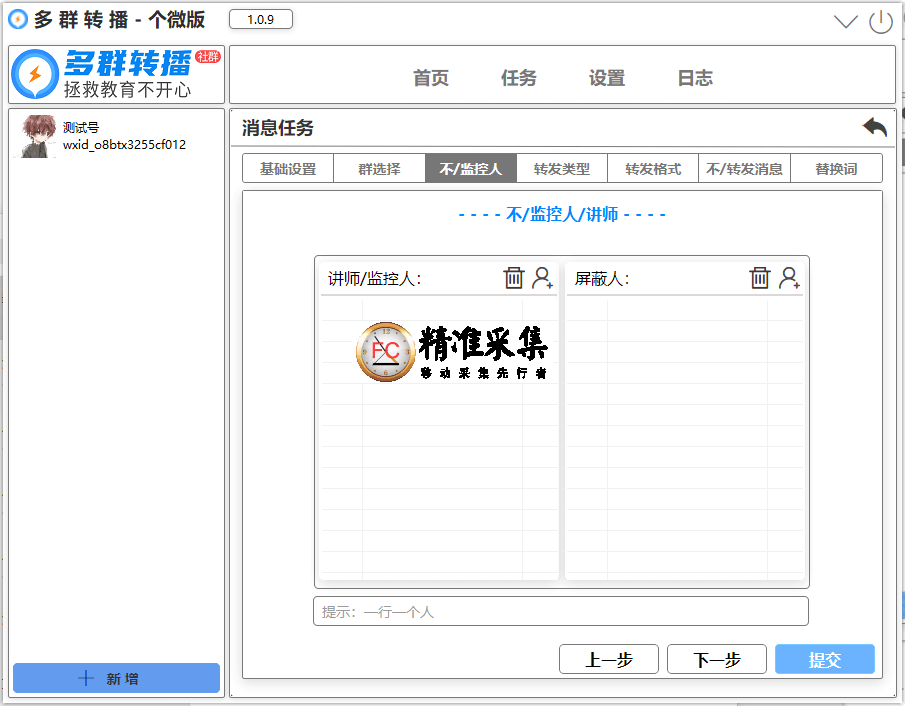Click the 下一步 button
905x706 pixels.
pyautogui.click(x=717, y=659)
